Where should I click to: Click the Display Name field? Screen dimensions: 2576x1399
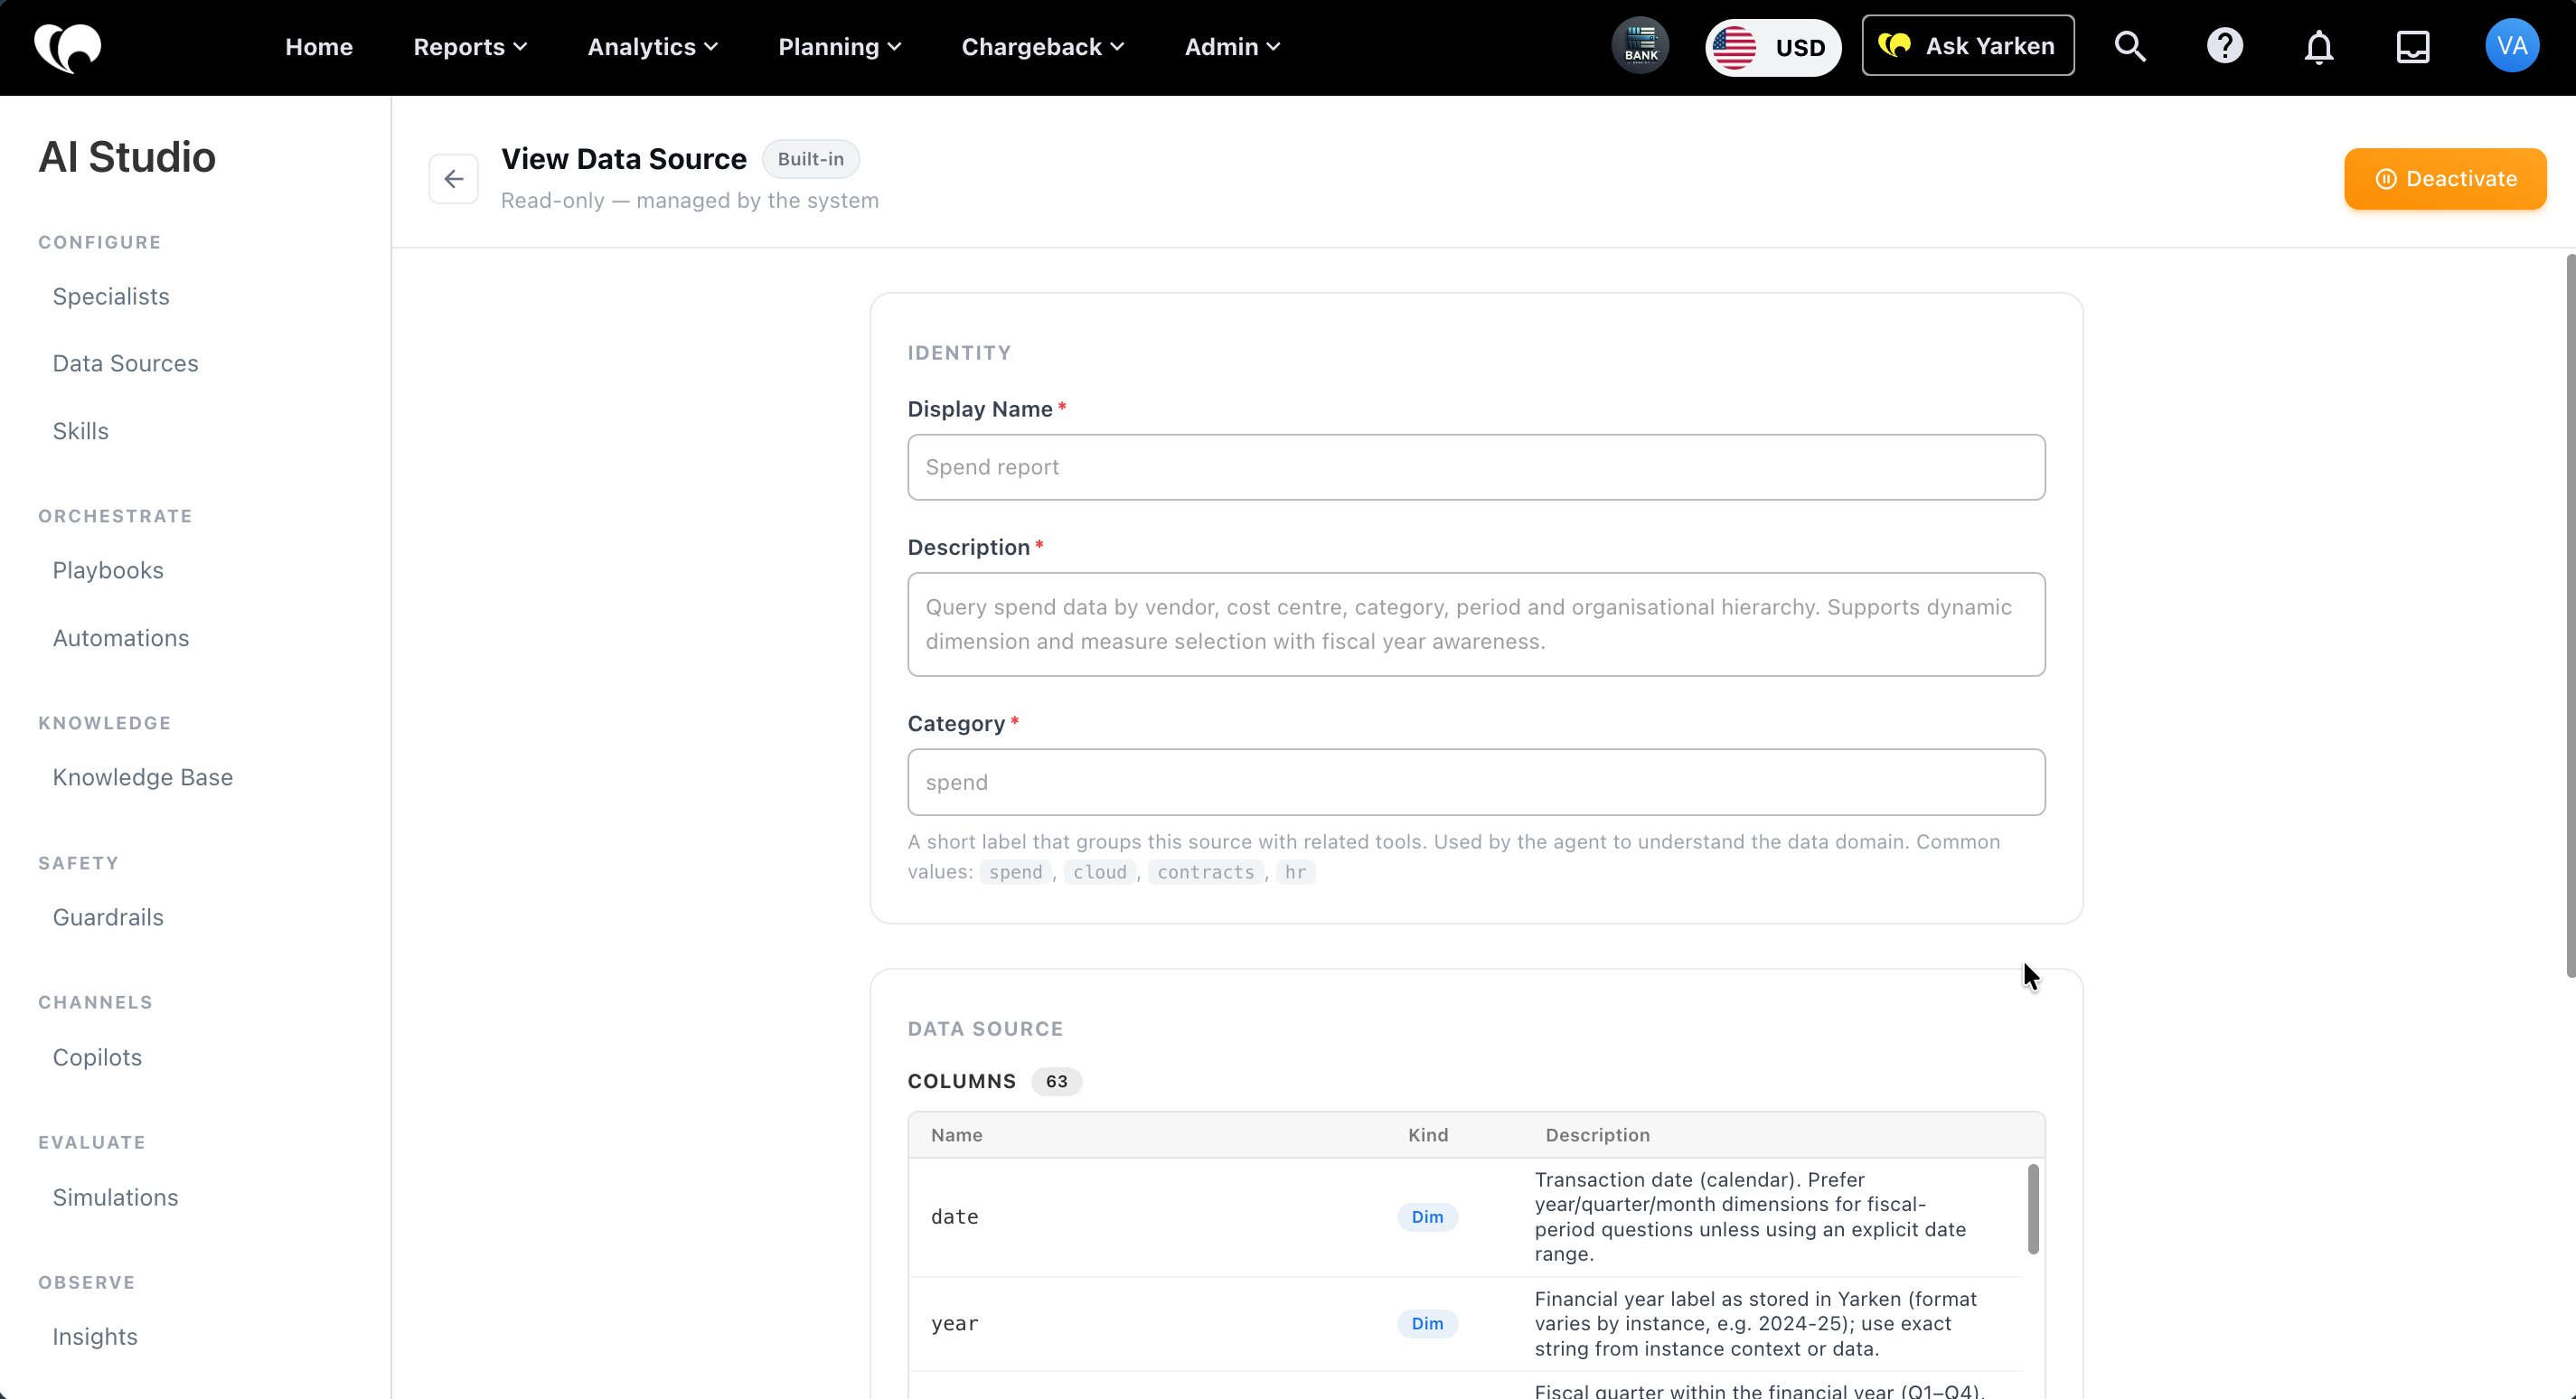coord(1476,467)
